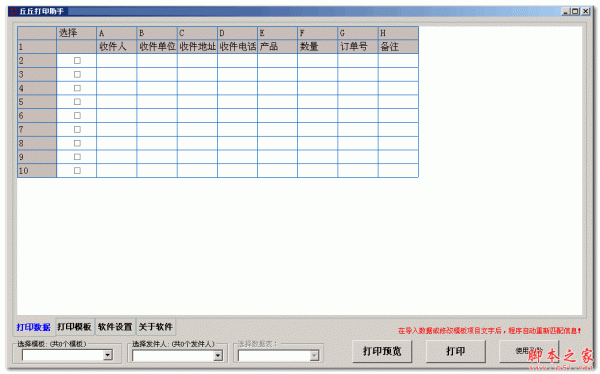Click the 订单号 header cell
Viewport: 600px width, 374px height.
[x=358, y=47]
